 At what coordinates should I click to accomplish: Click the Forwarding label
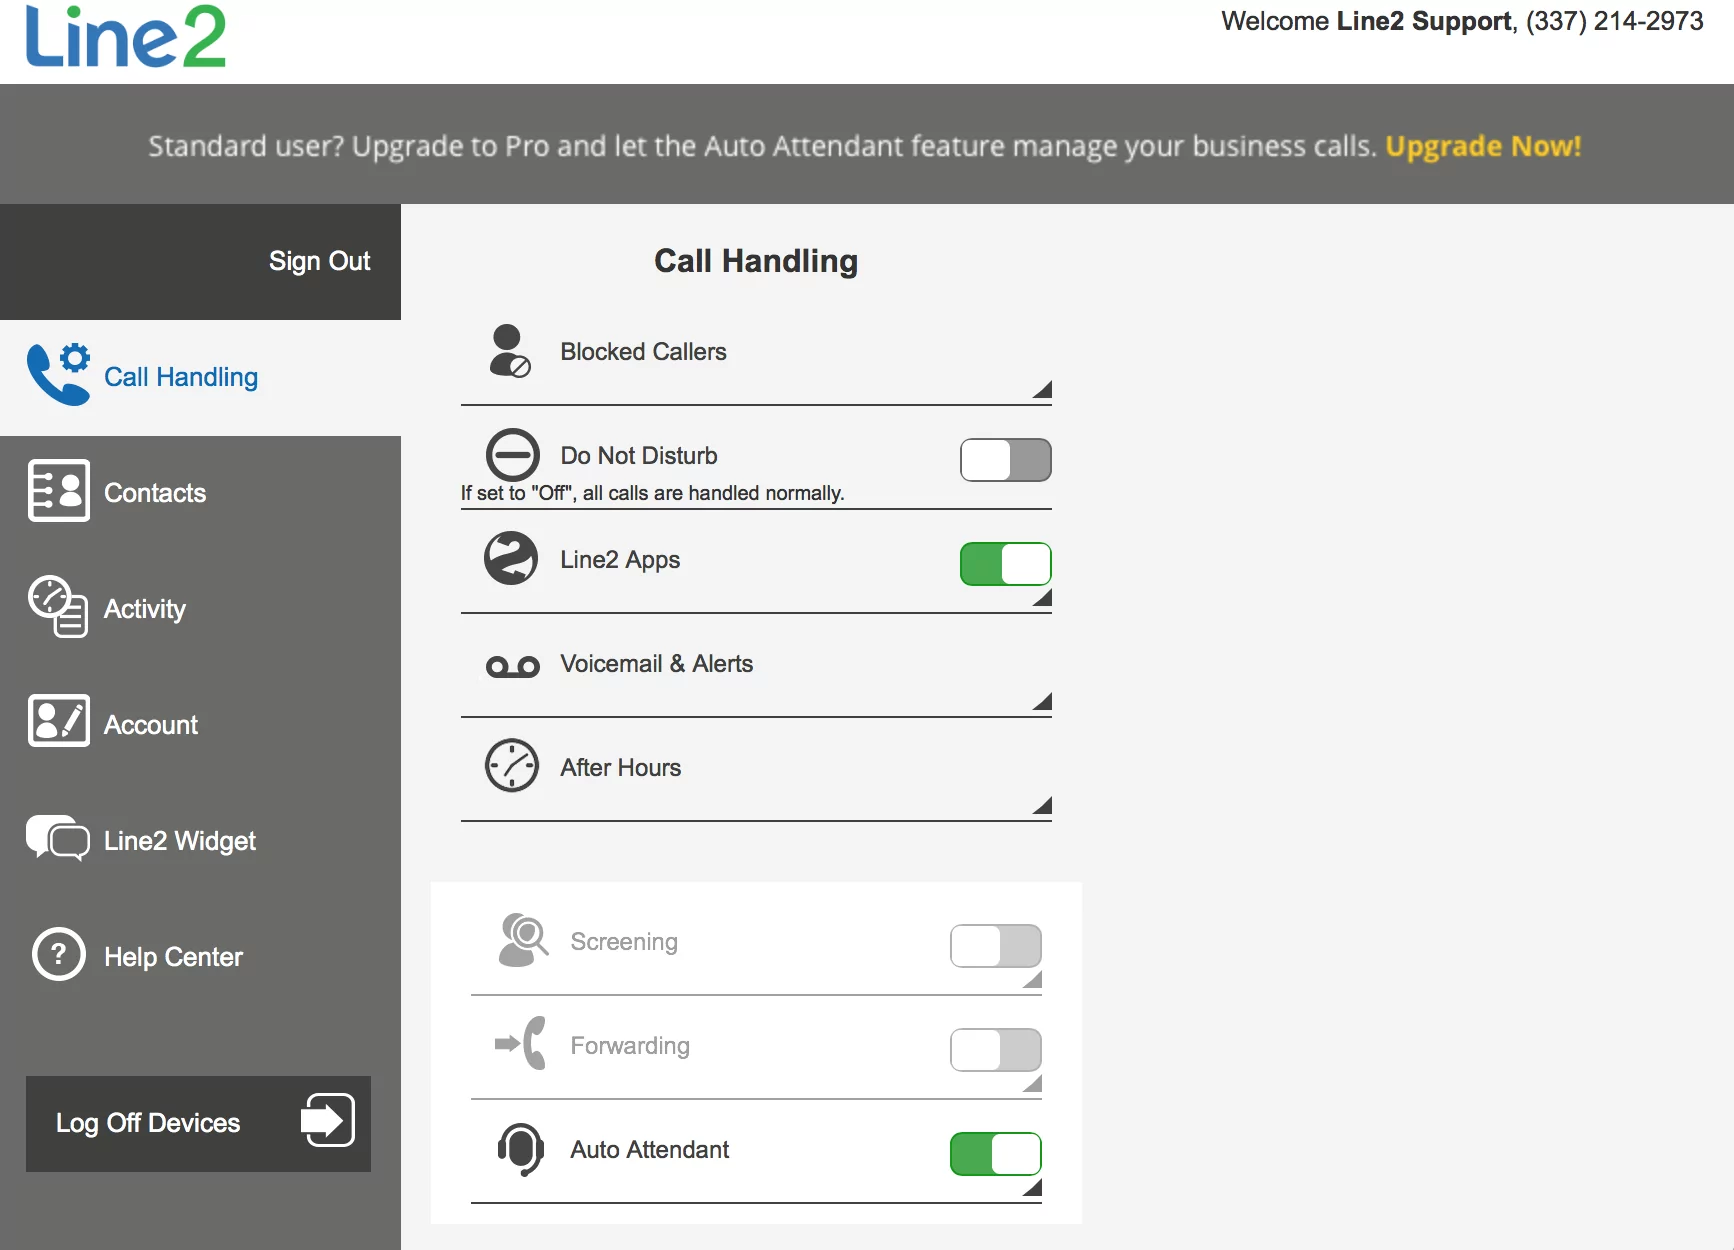(x=630, y=1046)
